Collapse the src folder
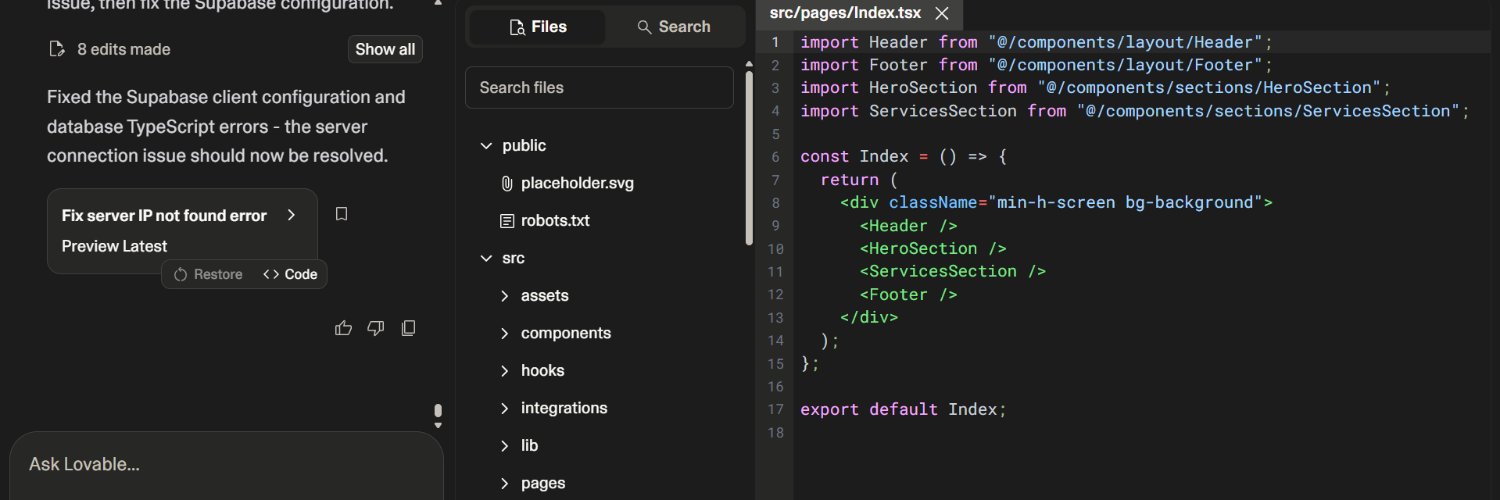 coord(486,258)
